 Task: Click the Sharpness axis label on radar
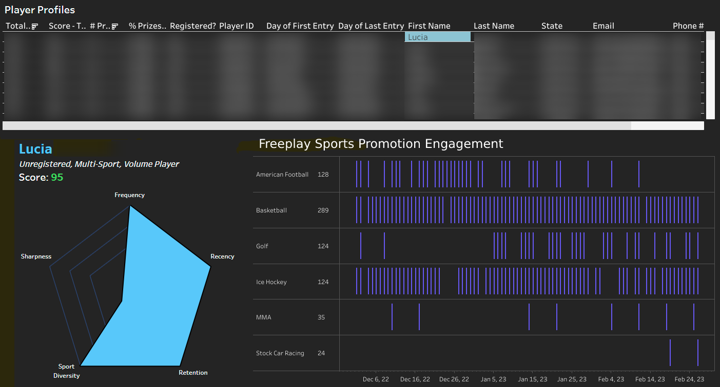36,257
